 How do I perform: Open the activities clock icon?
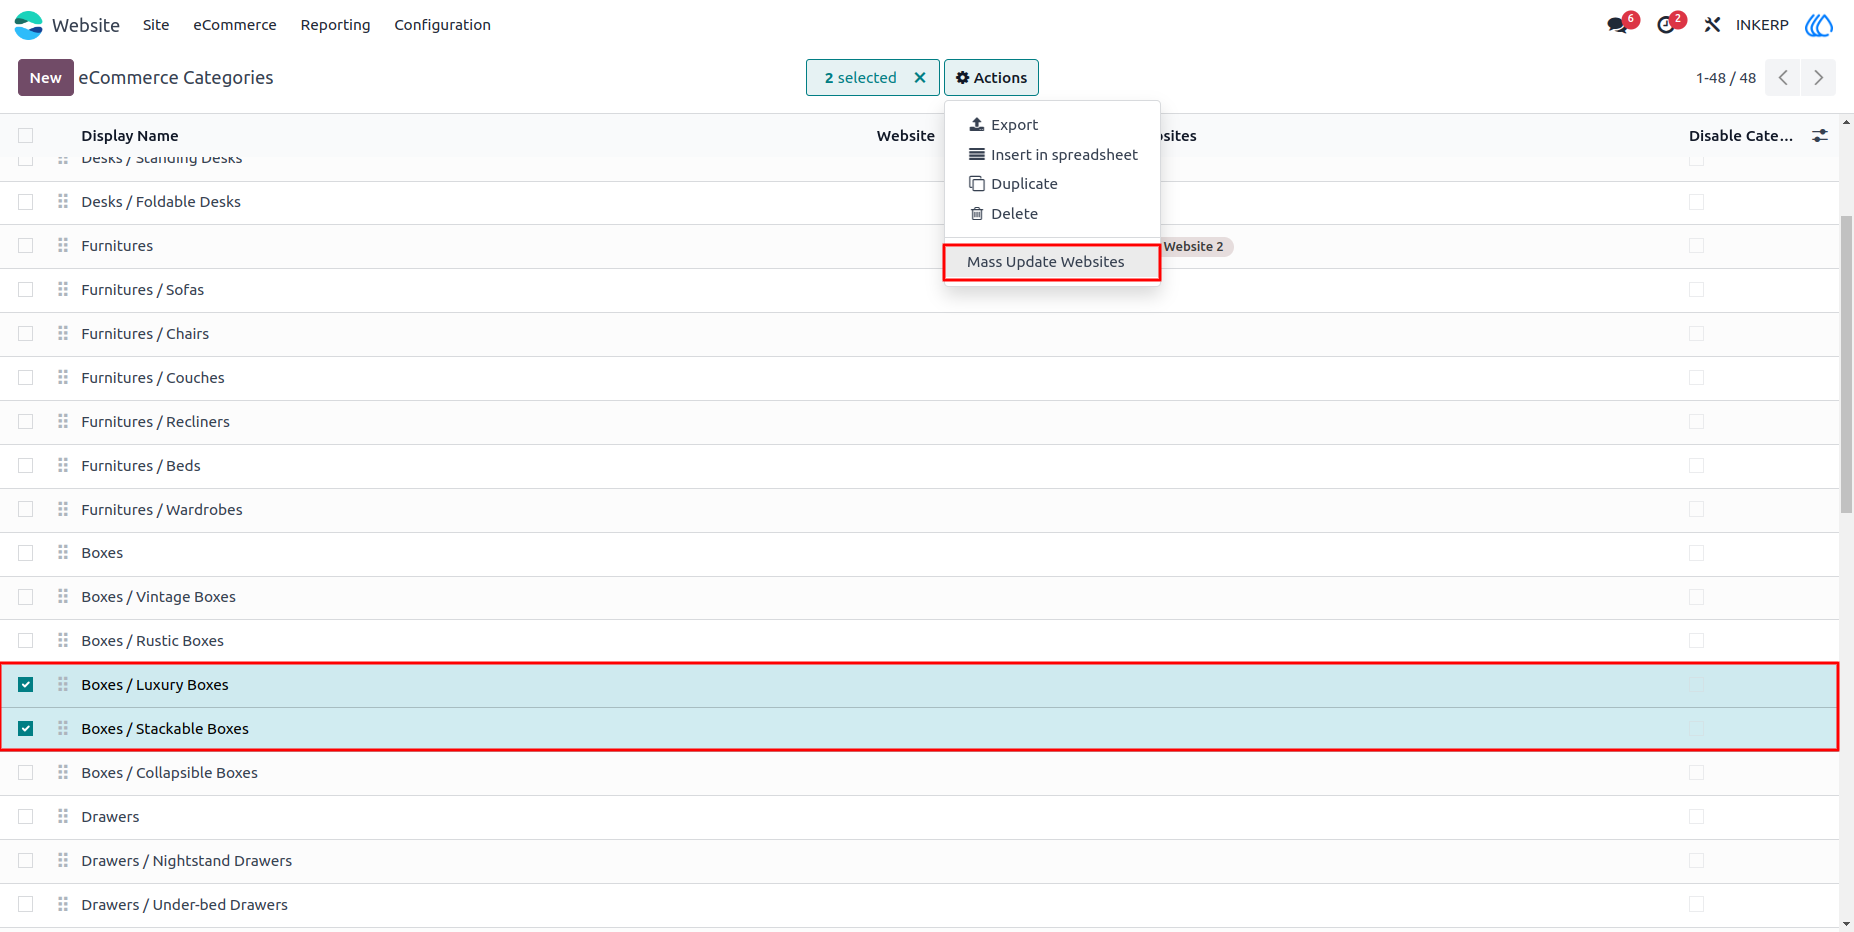pyautogui.click(x=1666, y=25)
